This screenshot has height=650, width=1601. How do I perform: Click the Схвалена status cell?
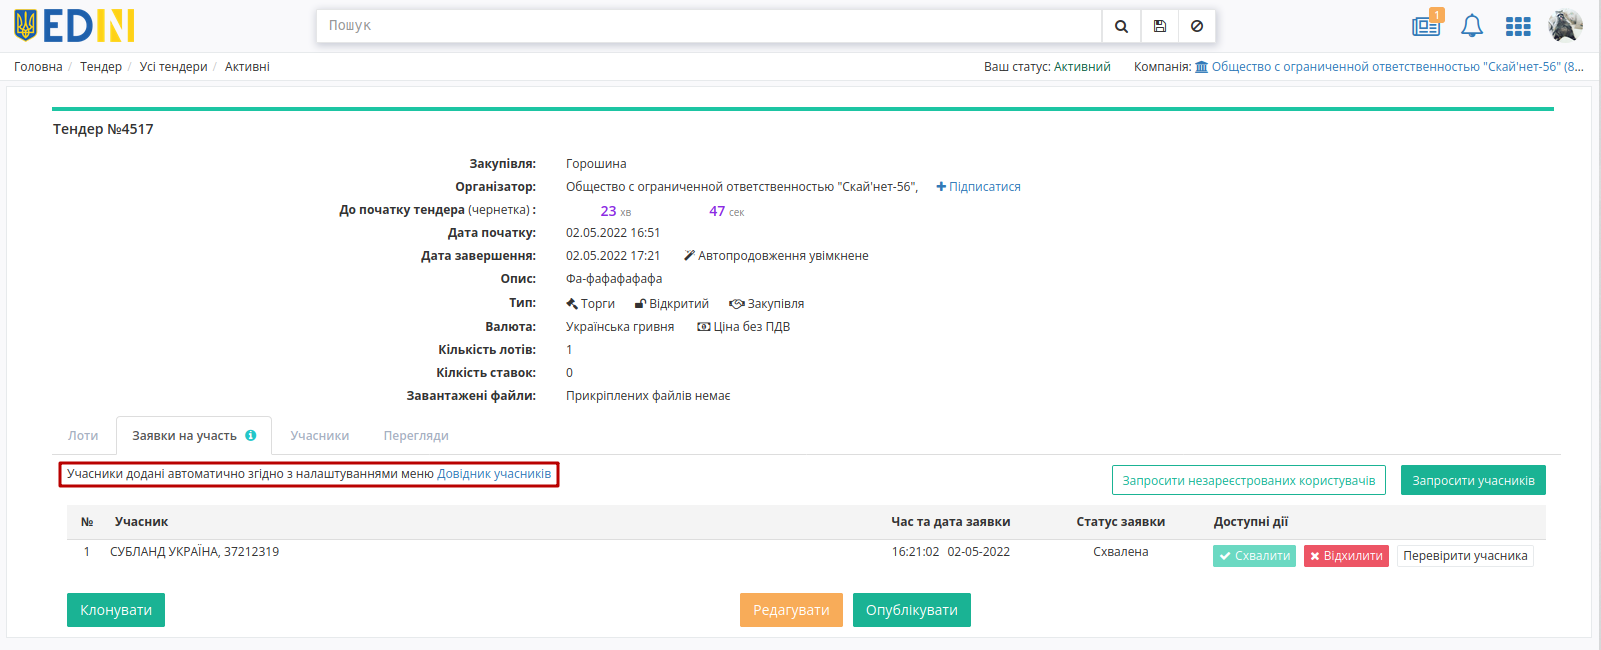[x=1121, y=552]
